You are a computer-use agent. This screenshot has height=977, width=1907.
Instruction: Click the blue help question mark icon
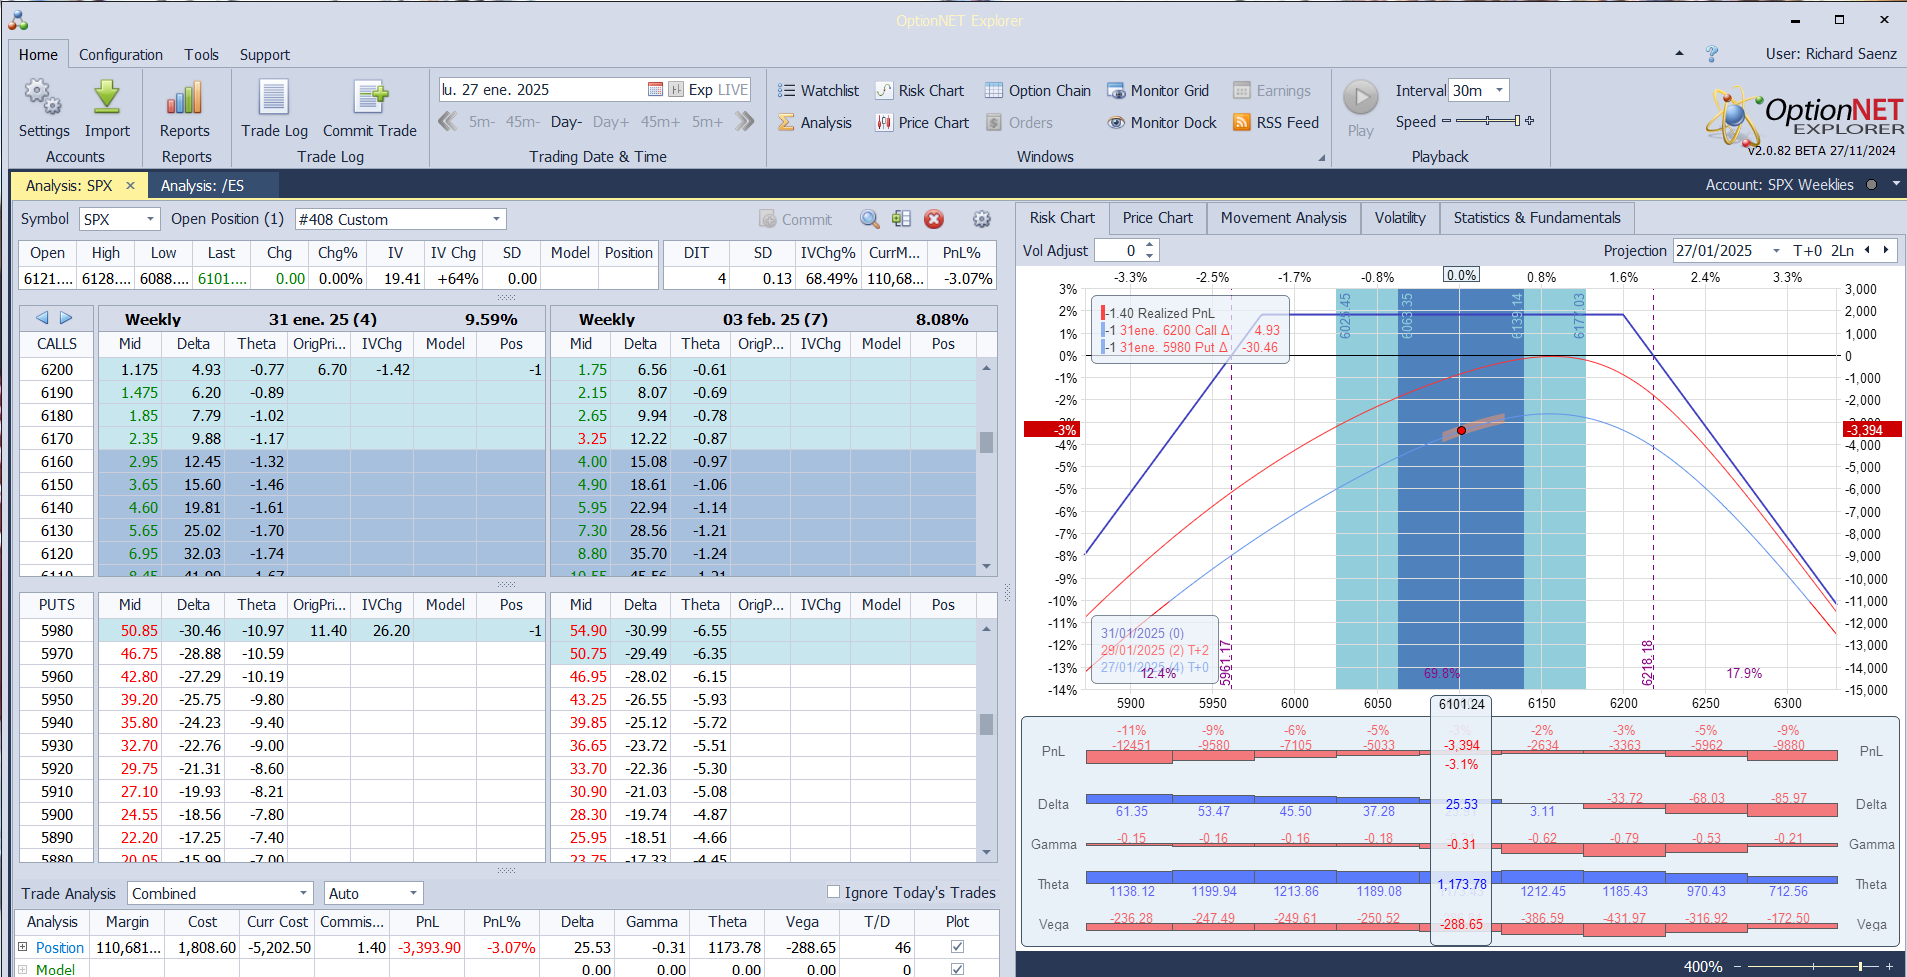point(1712,54)
